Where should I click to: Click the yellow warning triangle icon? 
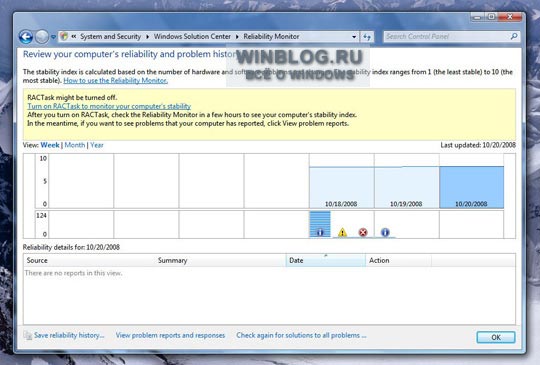tap(342, 232)
